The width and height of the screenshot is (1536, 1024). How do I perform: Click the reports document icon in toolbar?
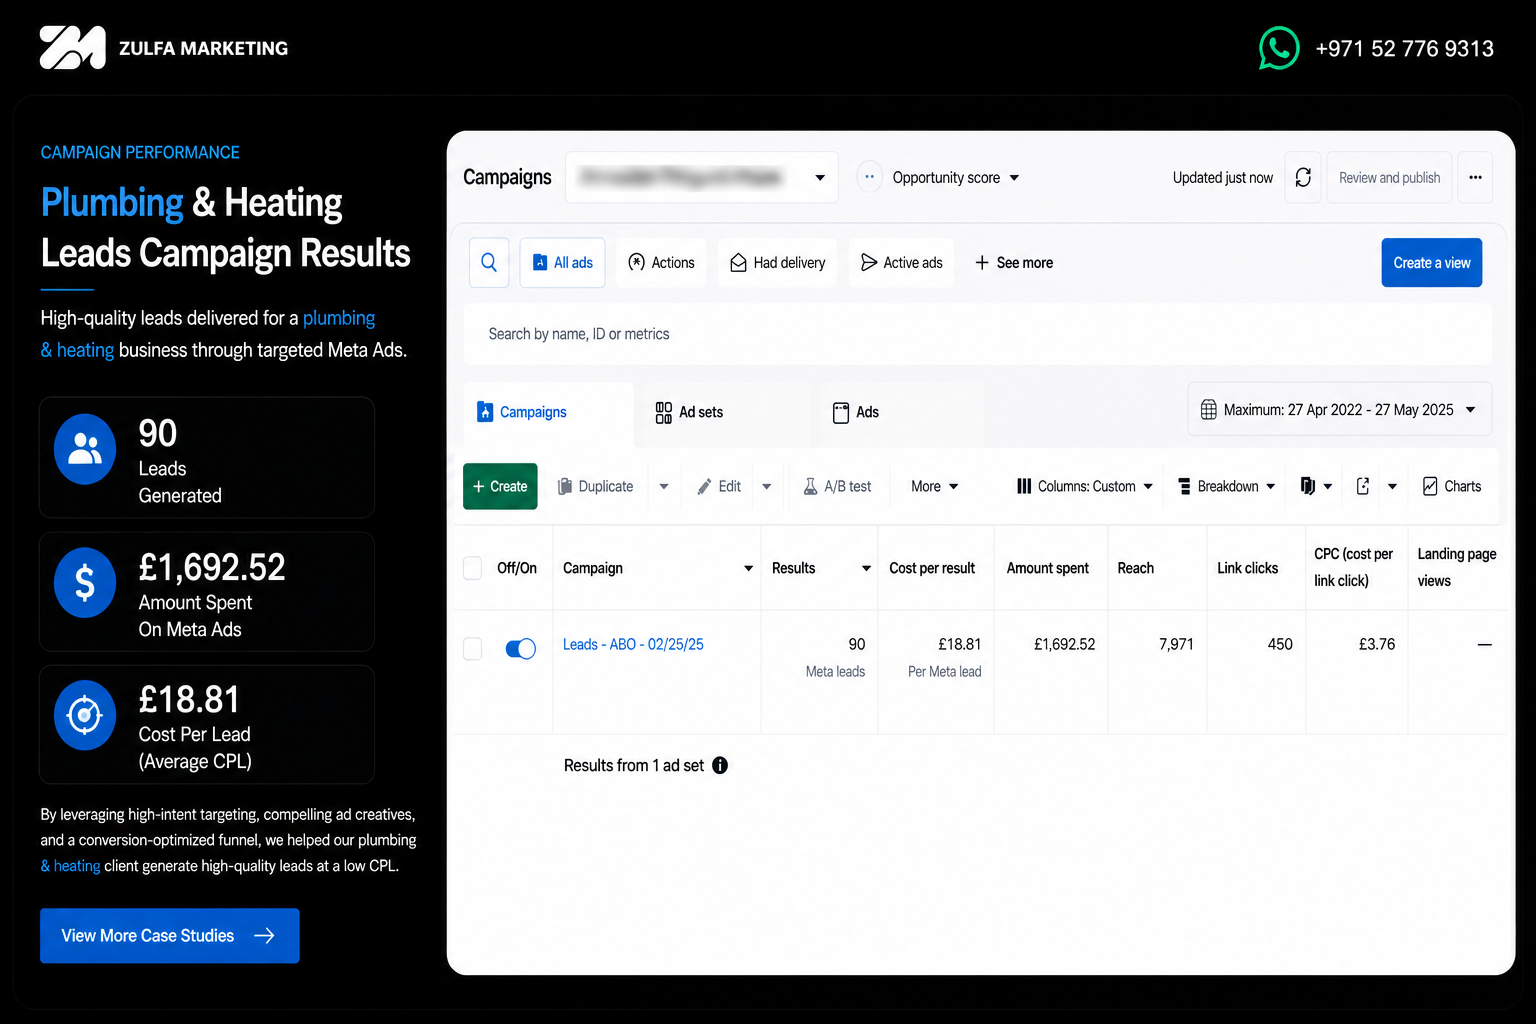1307,486
